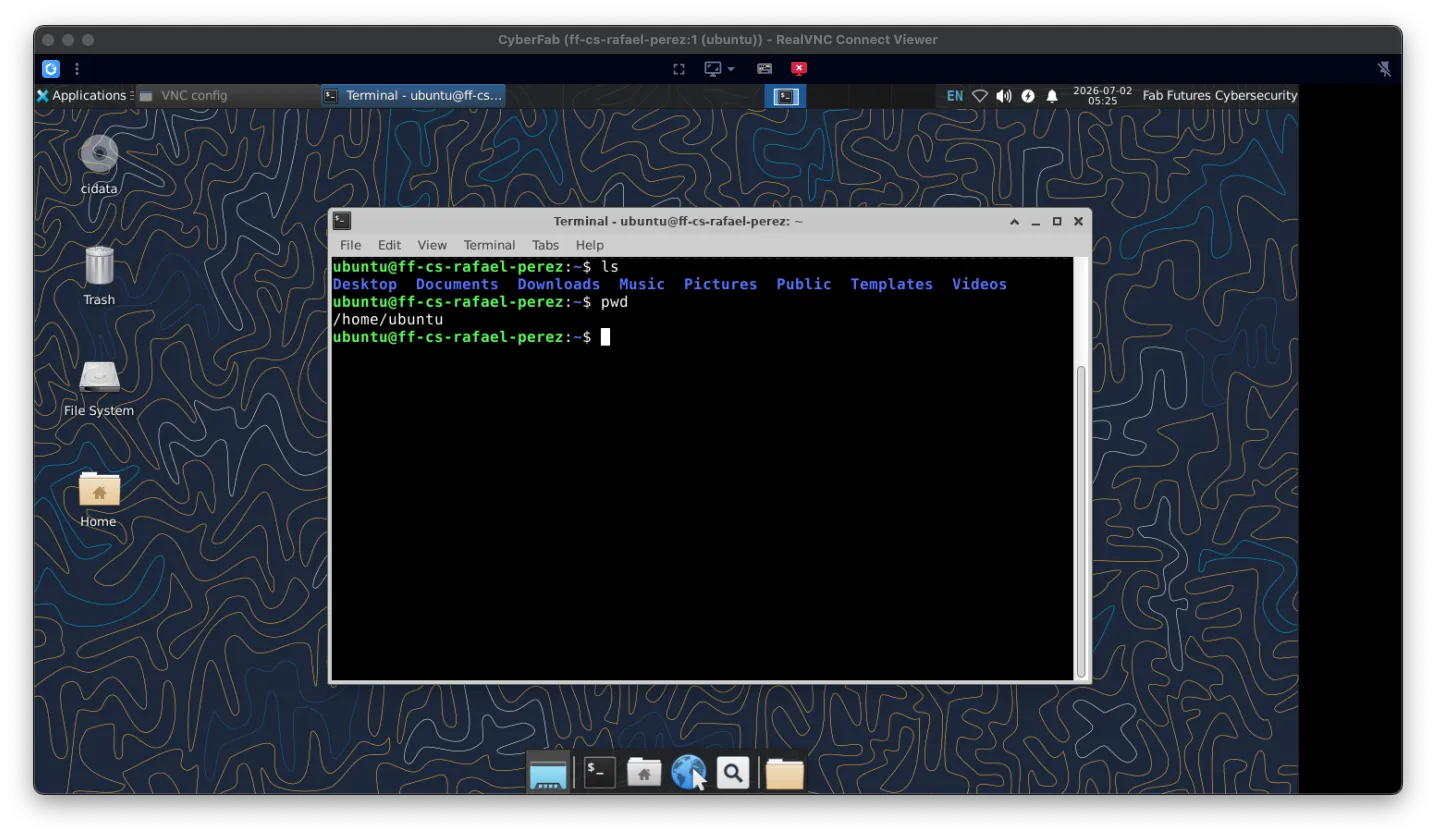Open the beige folder icon in dock
This screenshot has height=836, width=1436.
(785, 773)
